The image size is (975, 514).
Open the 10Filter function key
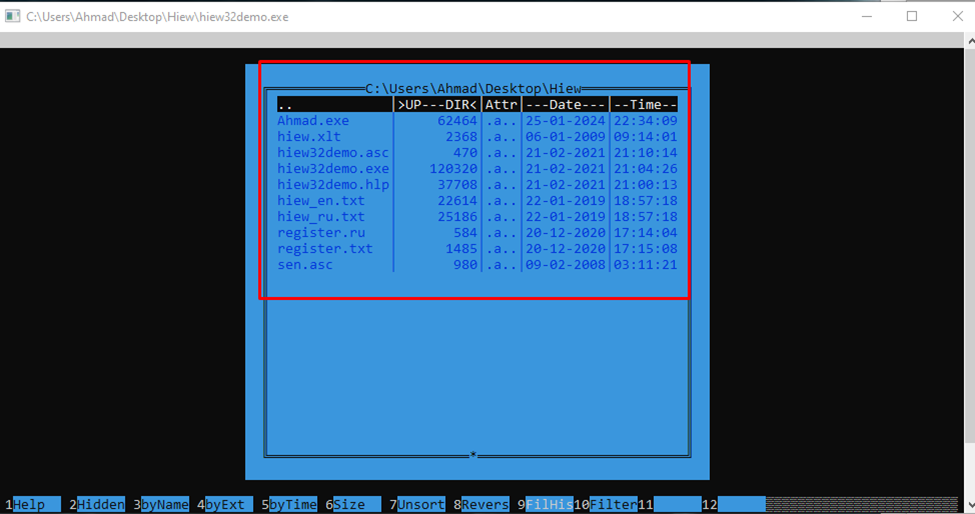click(606, 504)
